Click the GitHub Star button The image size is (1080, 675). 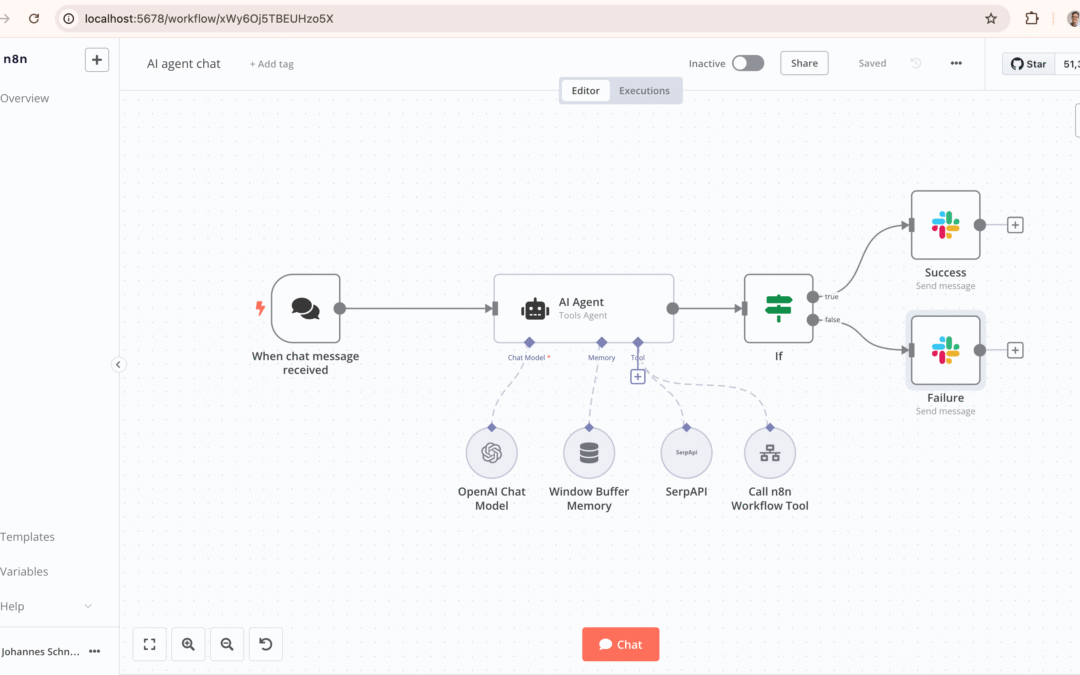point(1028,64)
